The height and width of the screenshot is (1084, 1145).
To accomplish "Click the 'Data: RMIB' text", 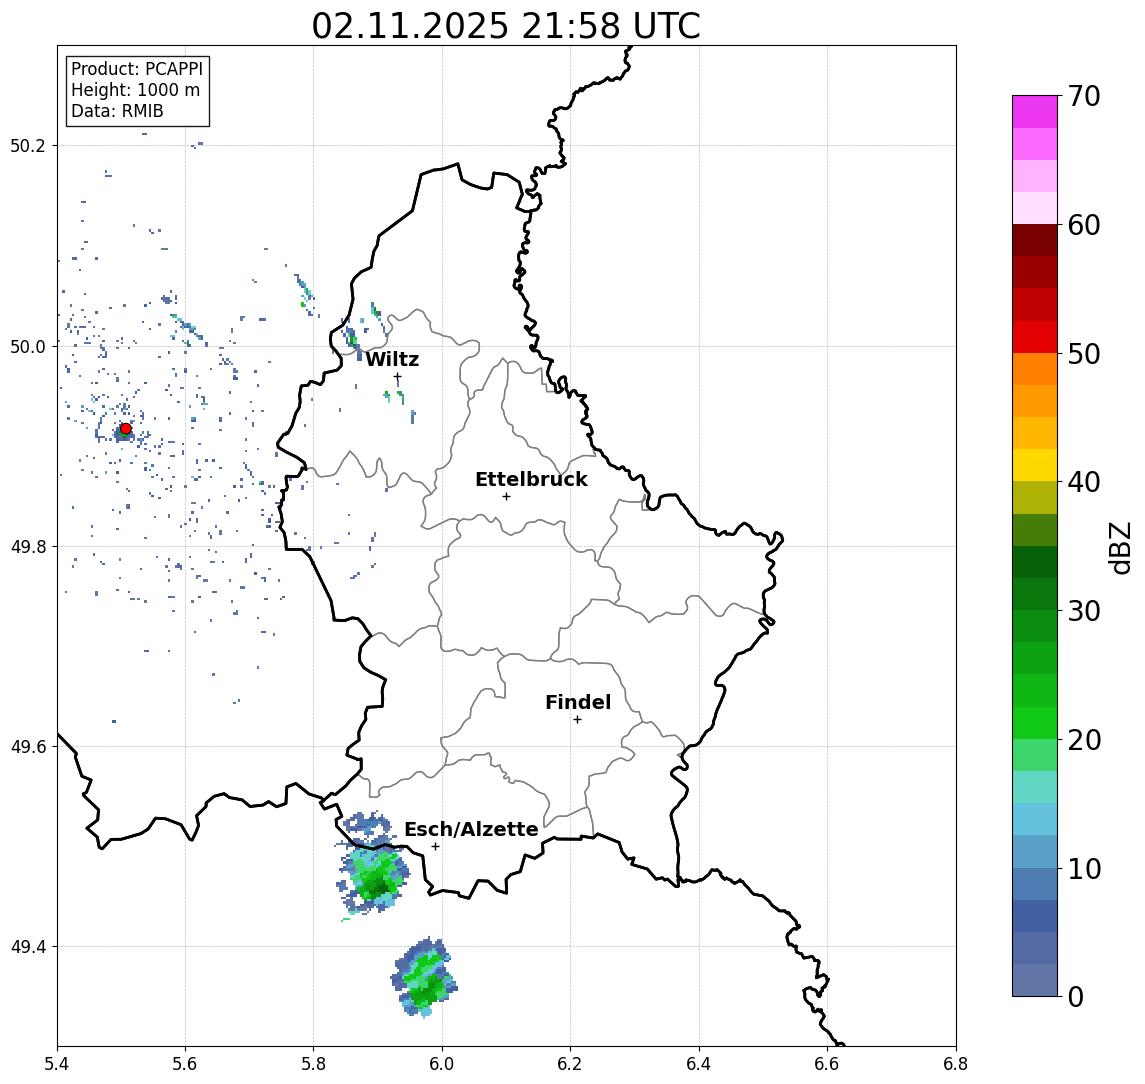I will tap(117, 111).
